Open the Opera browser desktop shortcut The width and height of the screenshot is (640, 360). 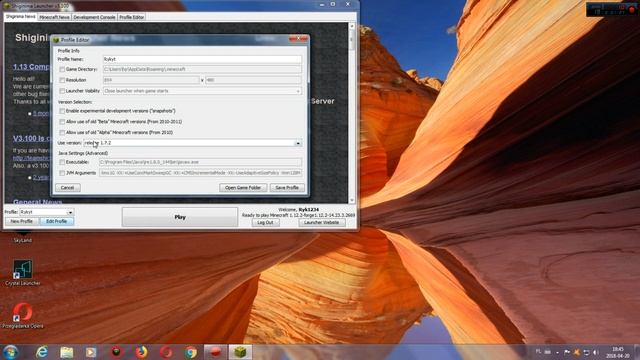(x=22, y=316)
